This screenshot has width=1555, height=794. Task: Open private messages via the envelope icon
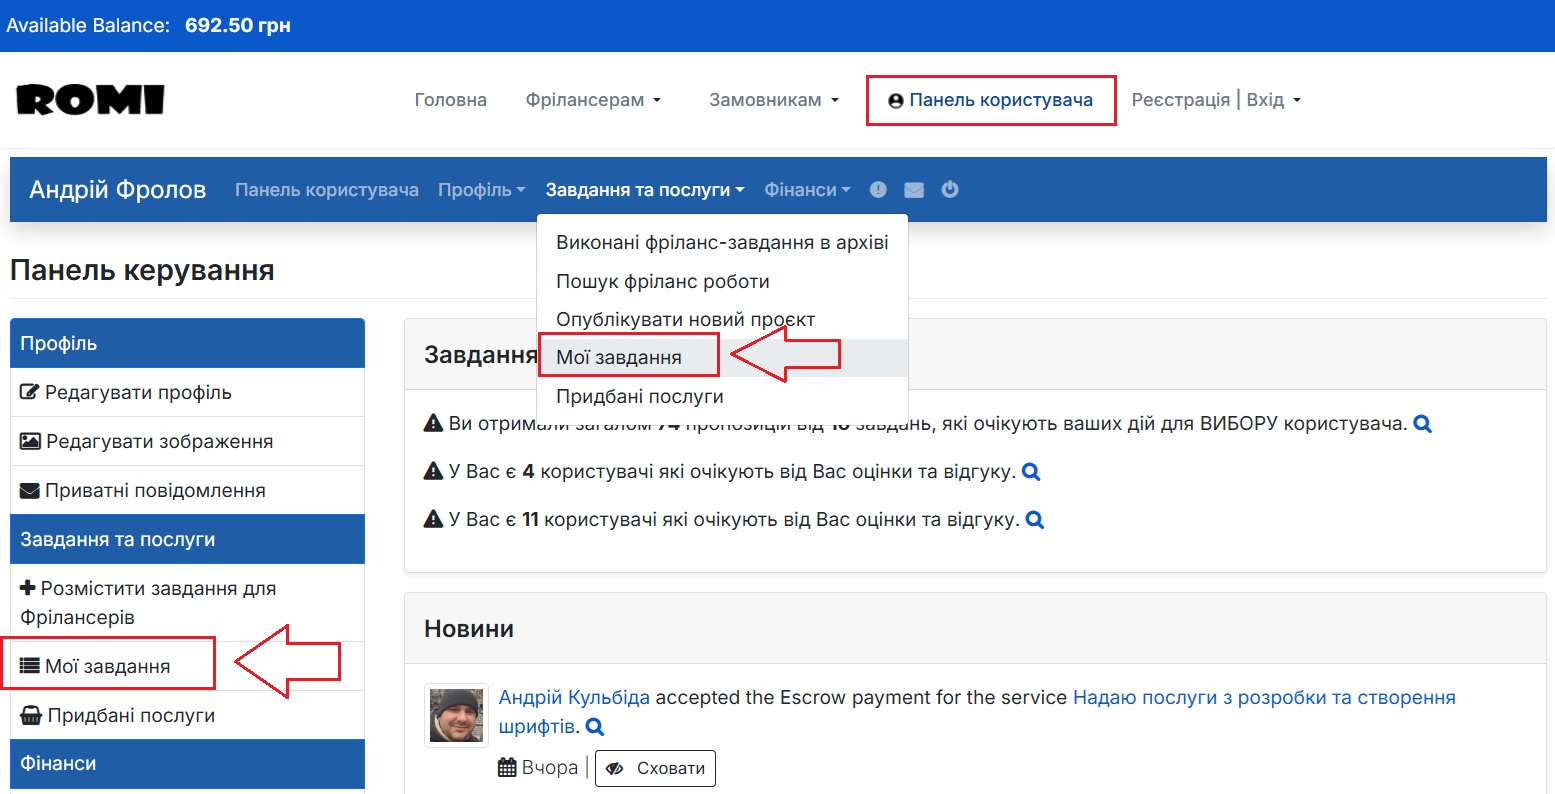pos(913,189)
